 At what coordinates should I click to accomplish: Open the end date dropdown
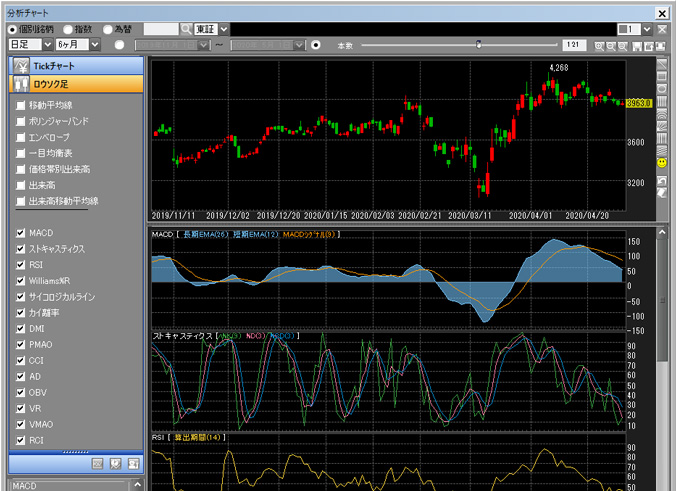(299, 45)
